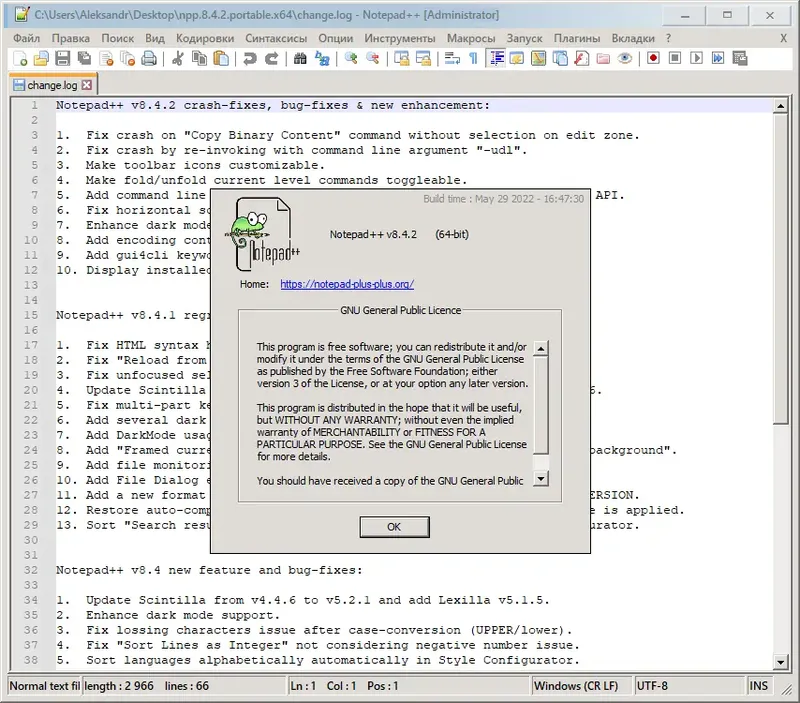Expand the Плагины menu
Viewport: 800px width, 703px height.
pos(577,38)
